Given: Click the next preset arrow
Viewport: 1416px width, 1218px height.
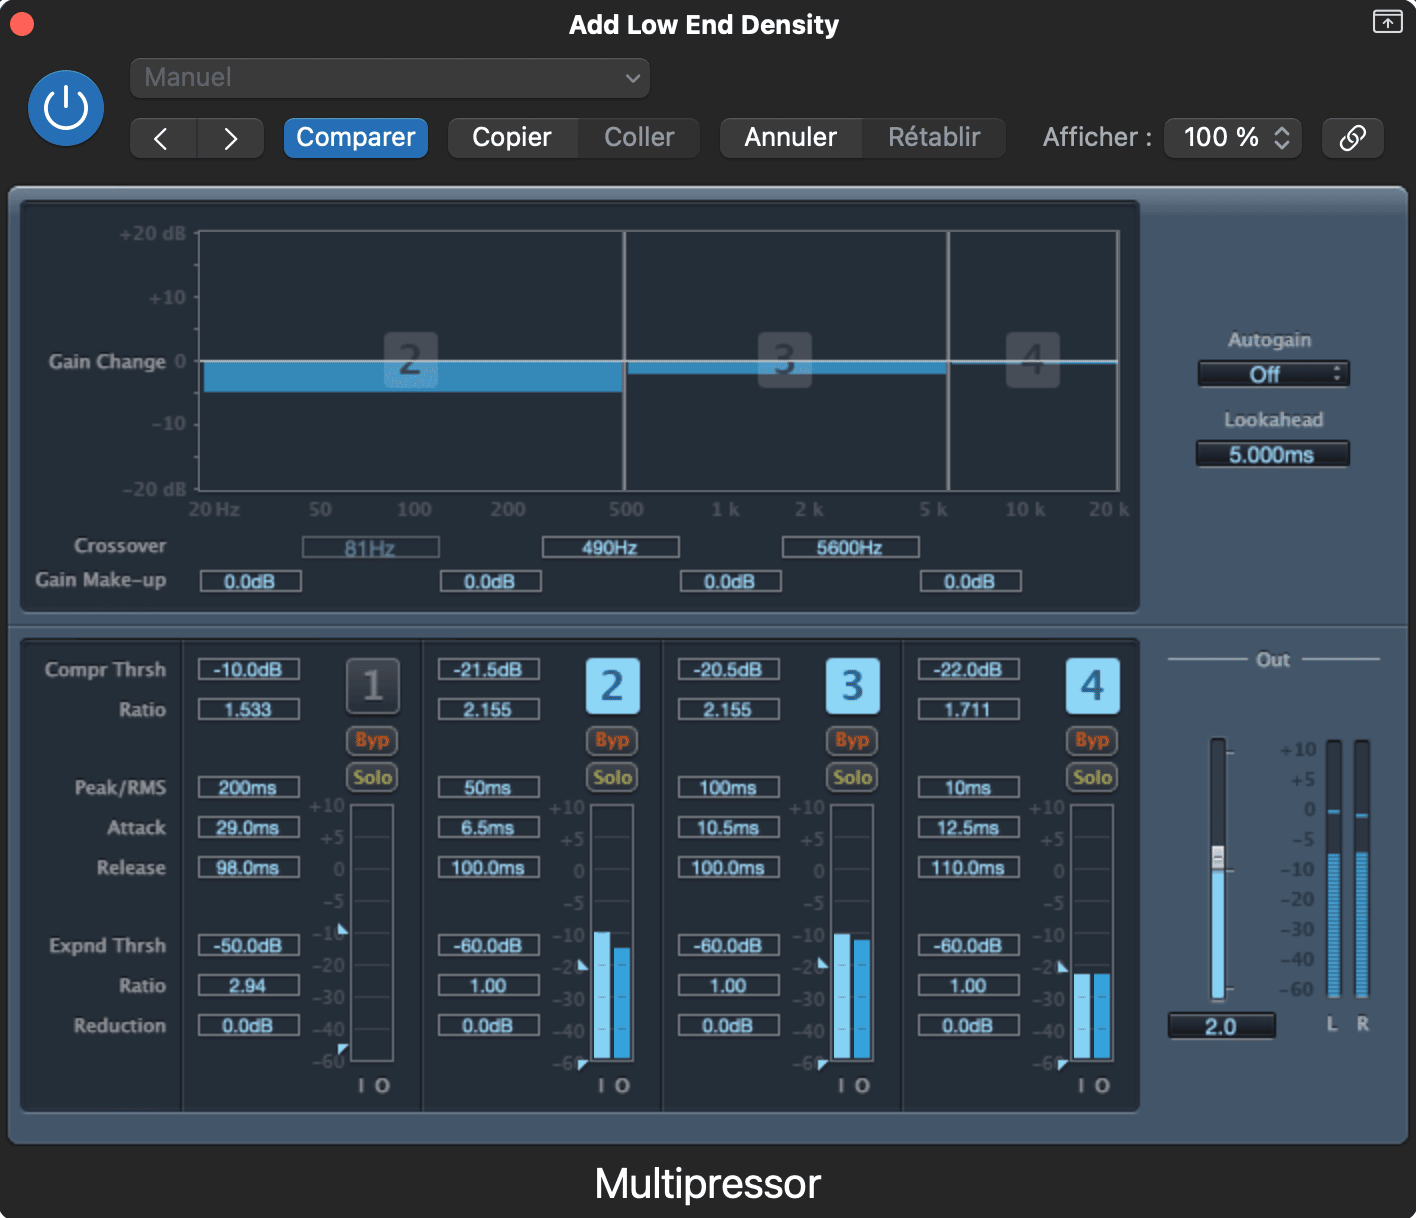Looking at the screenshot, I should 230,138.
